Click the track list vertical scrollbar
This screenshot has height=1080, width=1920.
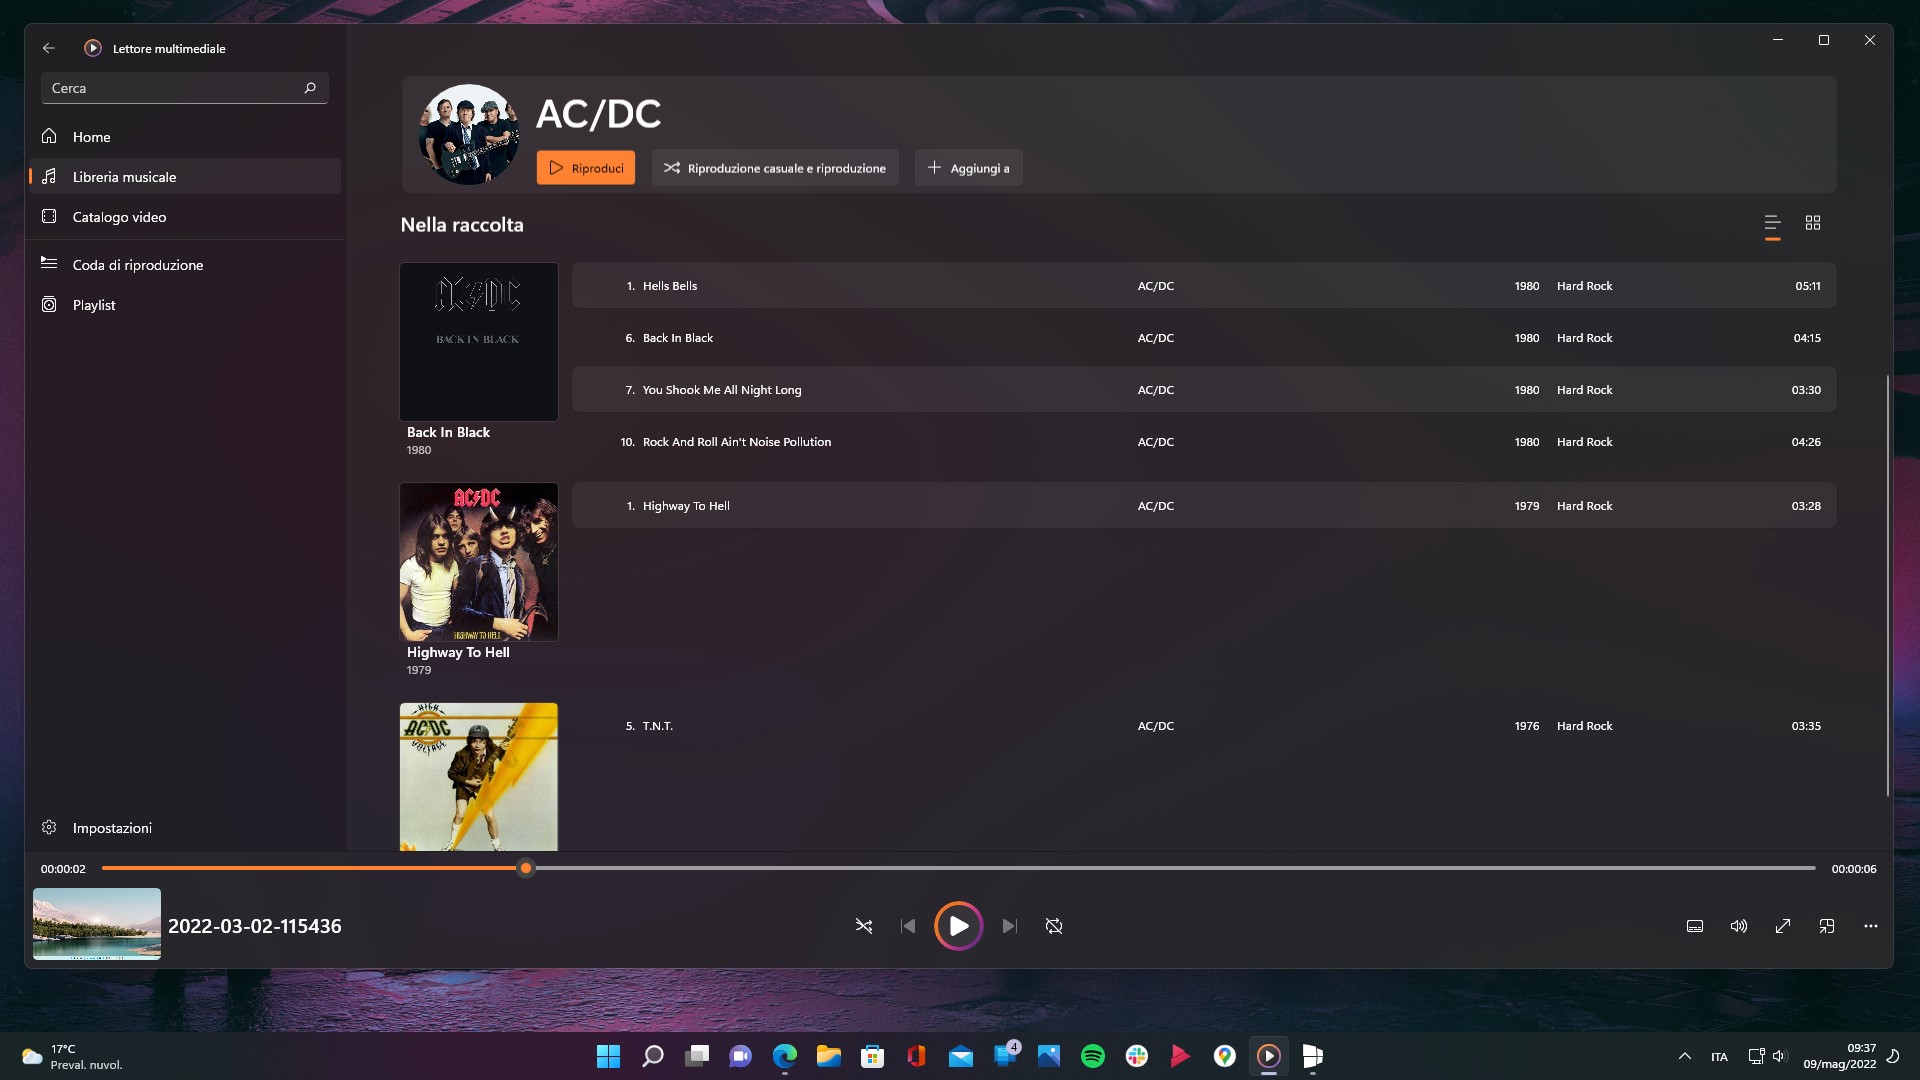pyautogui.click(x=1887, y=585)
